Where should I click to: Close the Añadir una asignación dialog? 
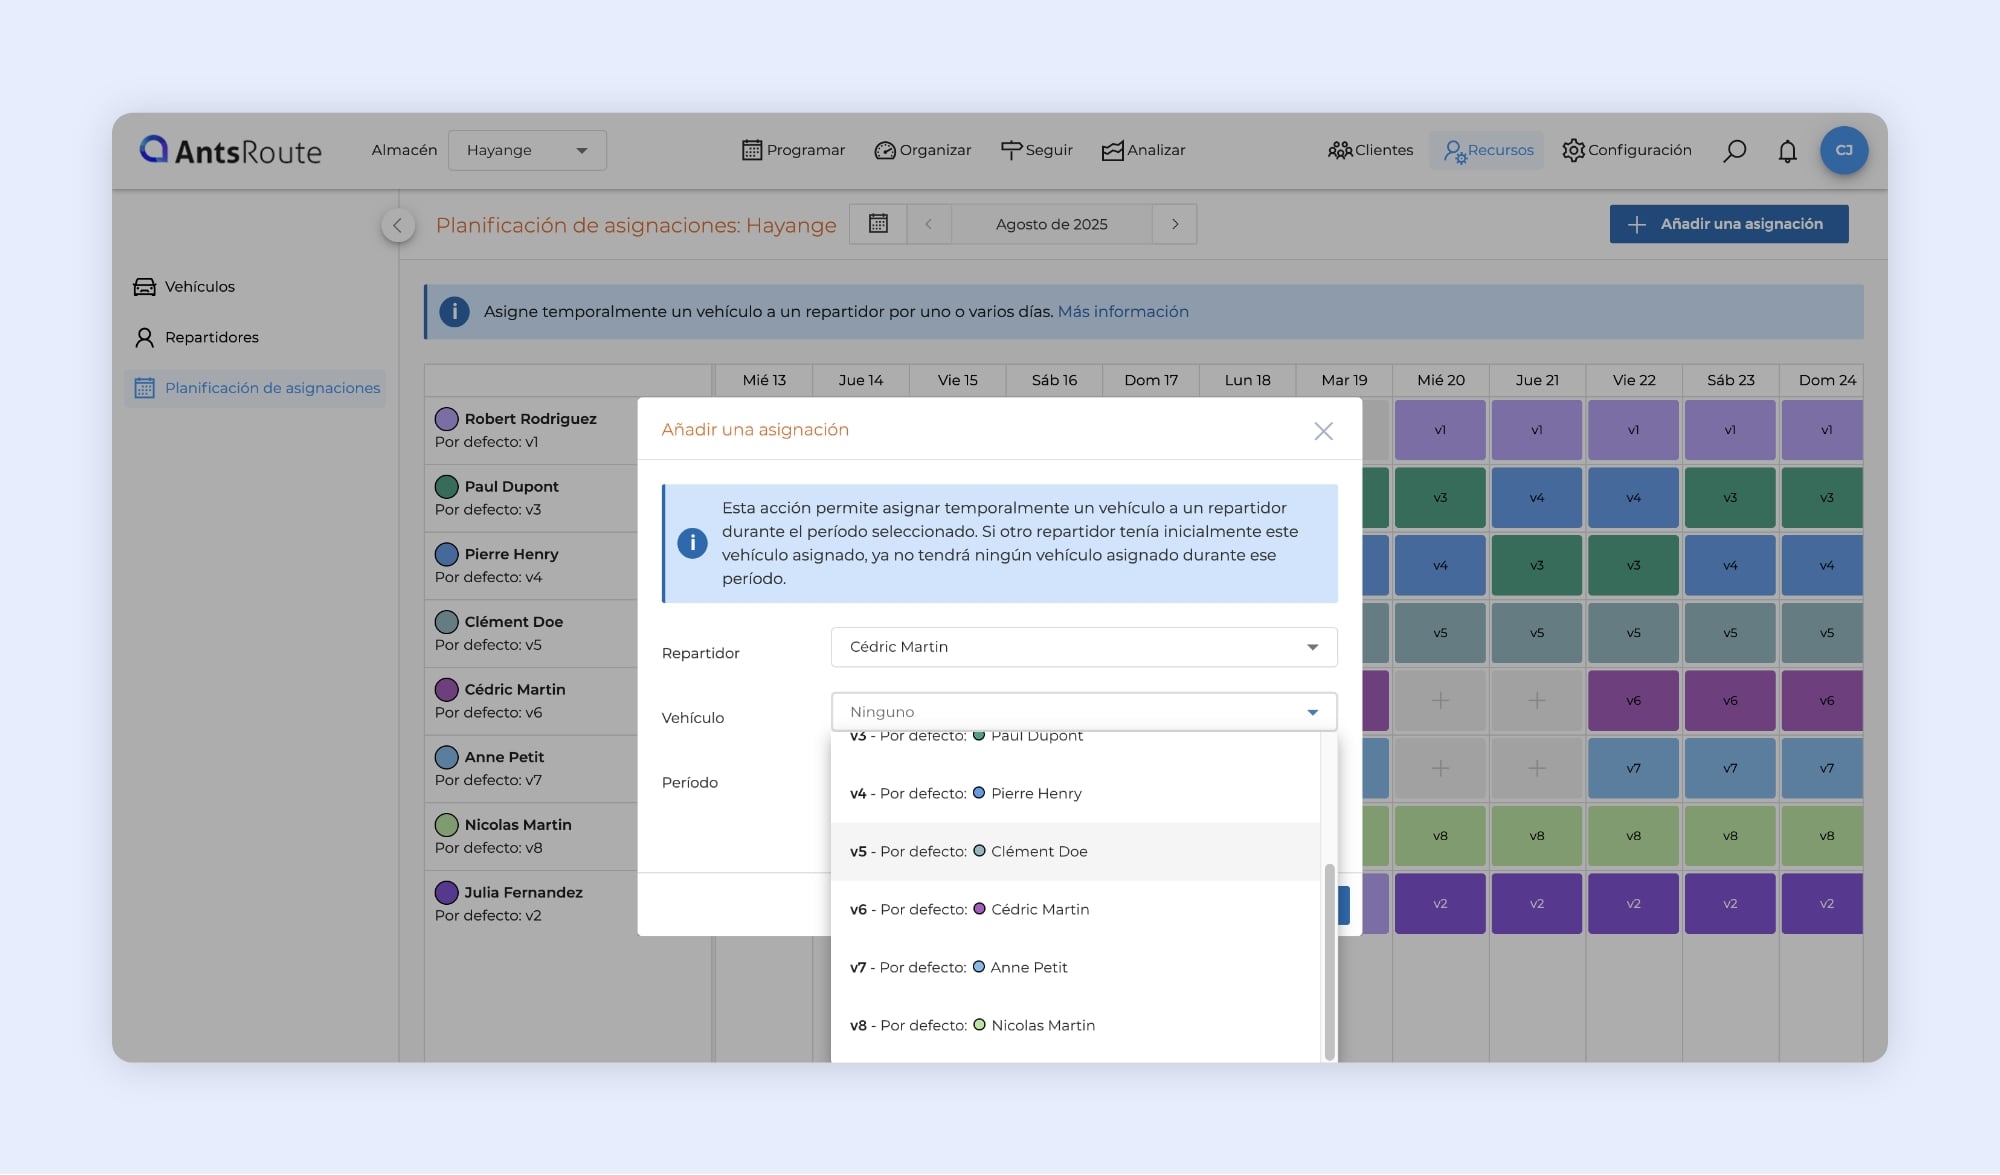[1323, 431]
